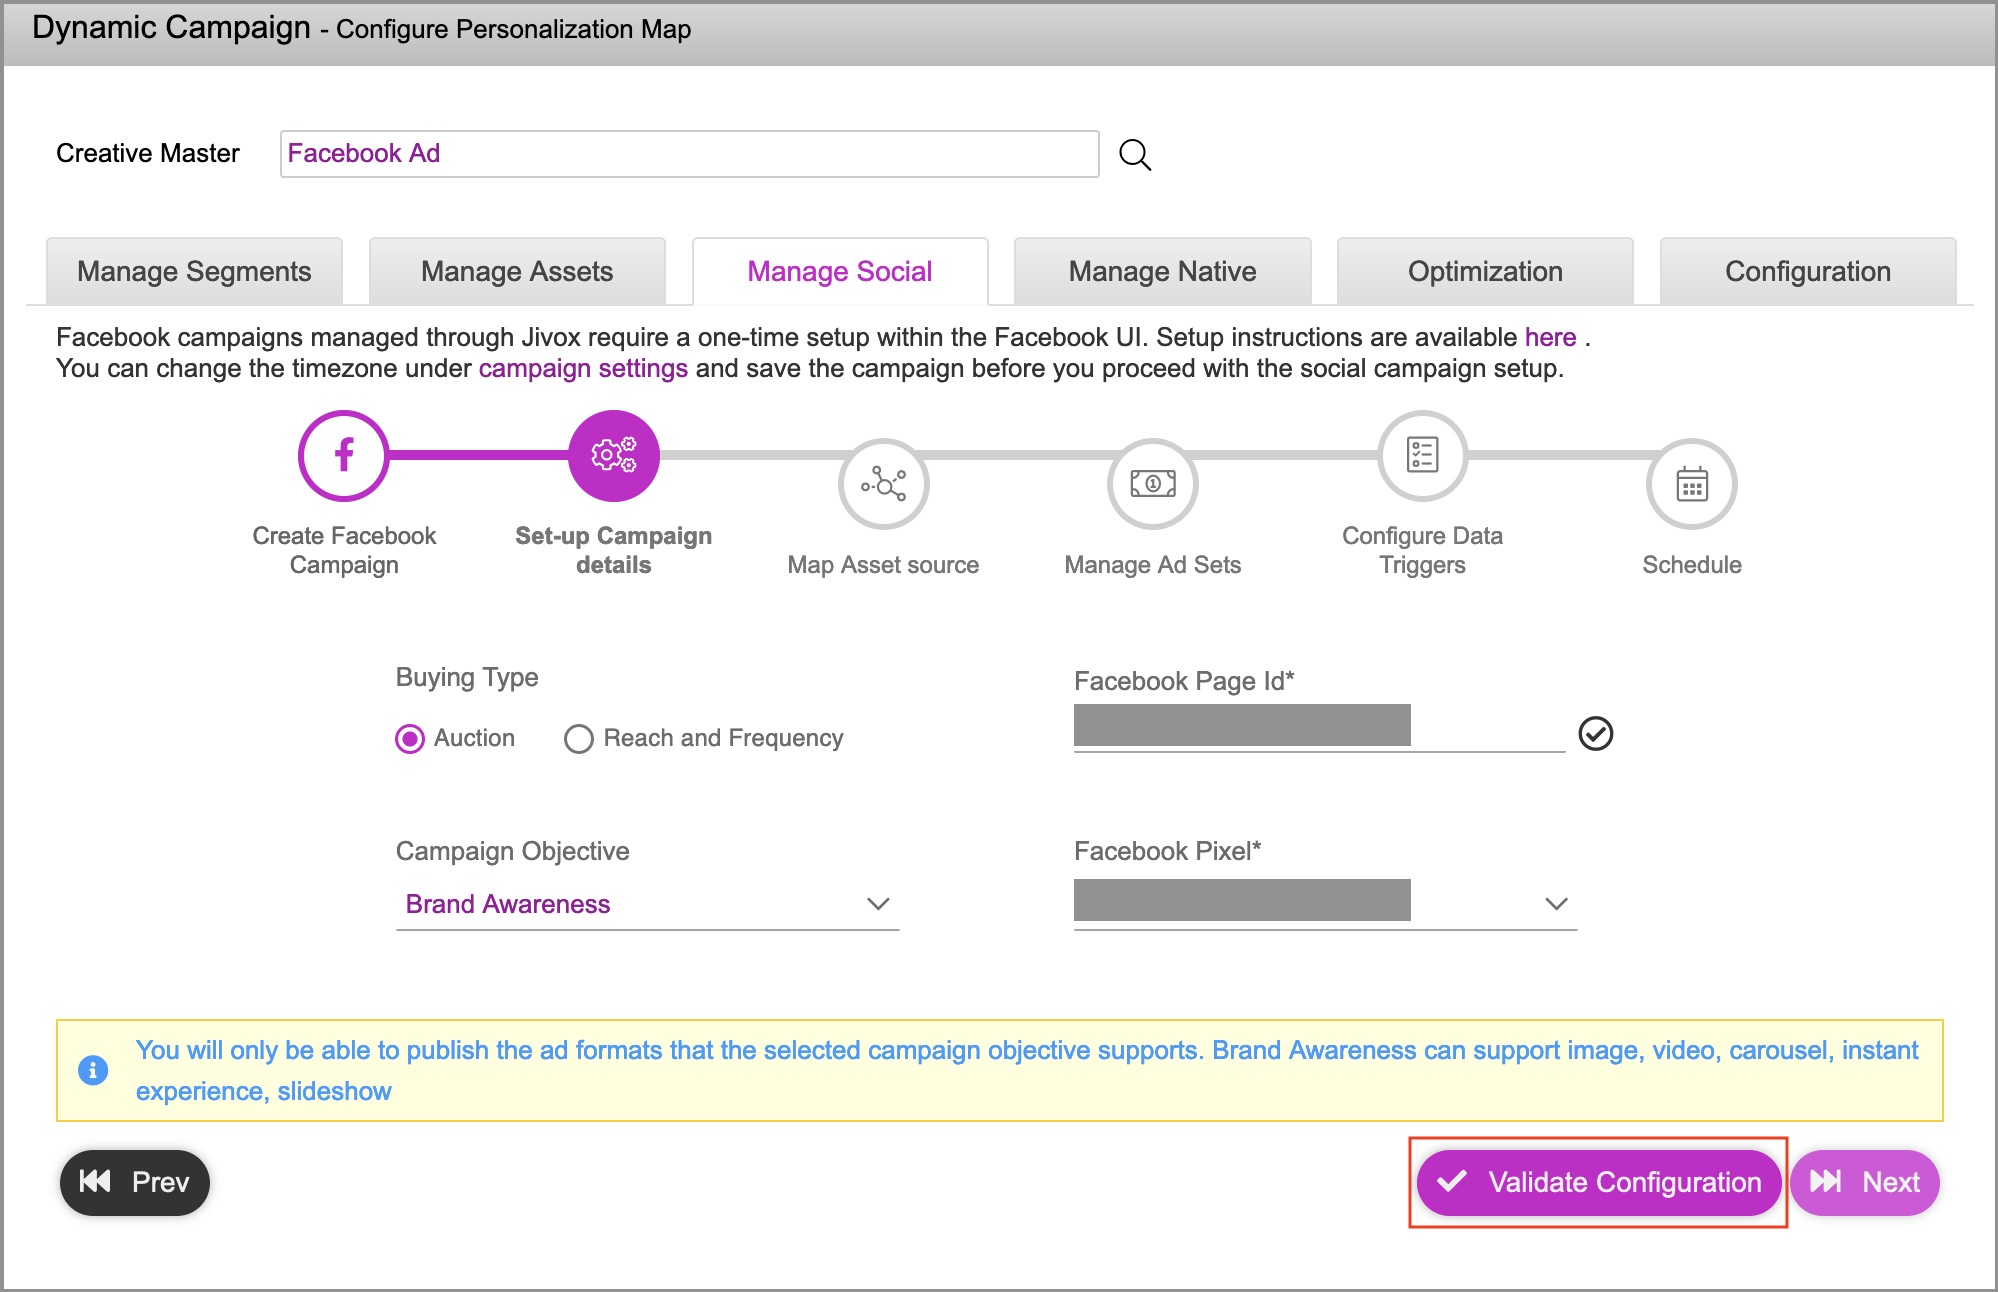Click the Create Facebook Campaign label

tap(344, 550)
